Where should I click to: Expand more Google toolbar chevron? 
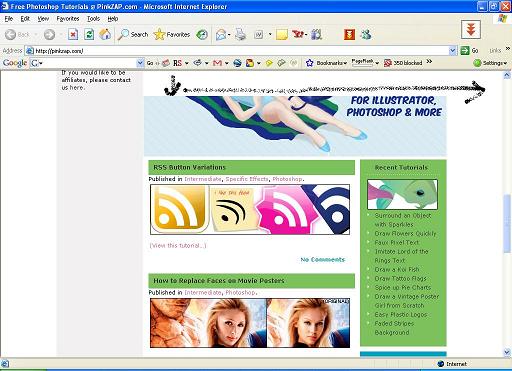pos(429,62)
